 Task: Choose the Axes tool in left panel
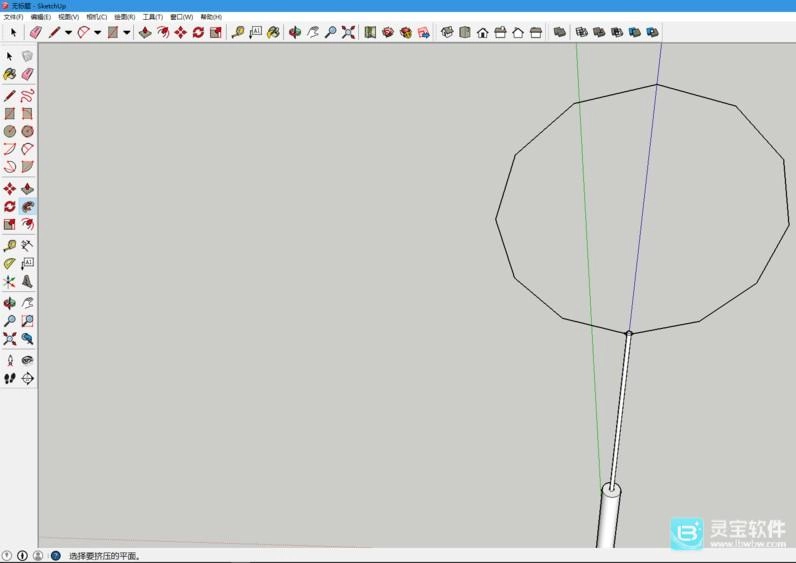click(x=10, y=282)
